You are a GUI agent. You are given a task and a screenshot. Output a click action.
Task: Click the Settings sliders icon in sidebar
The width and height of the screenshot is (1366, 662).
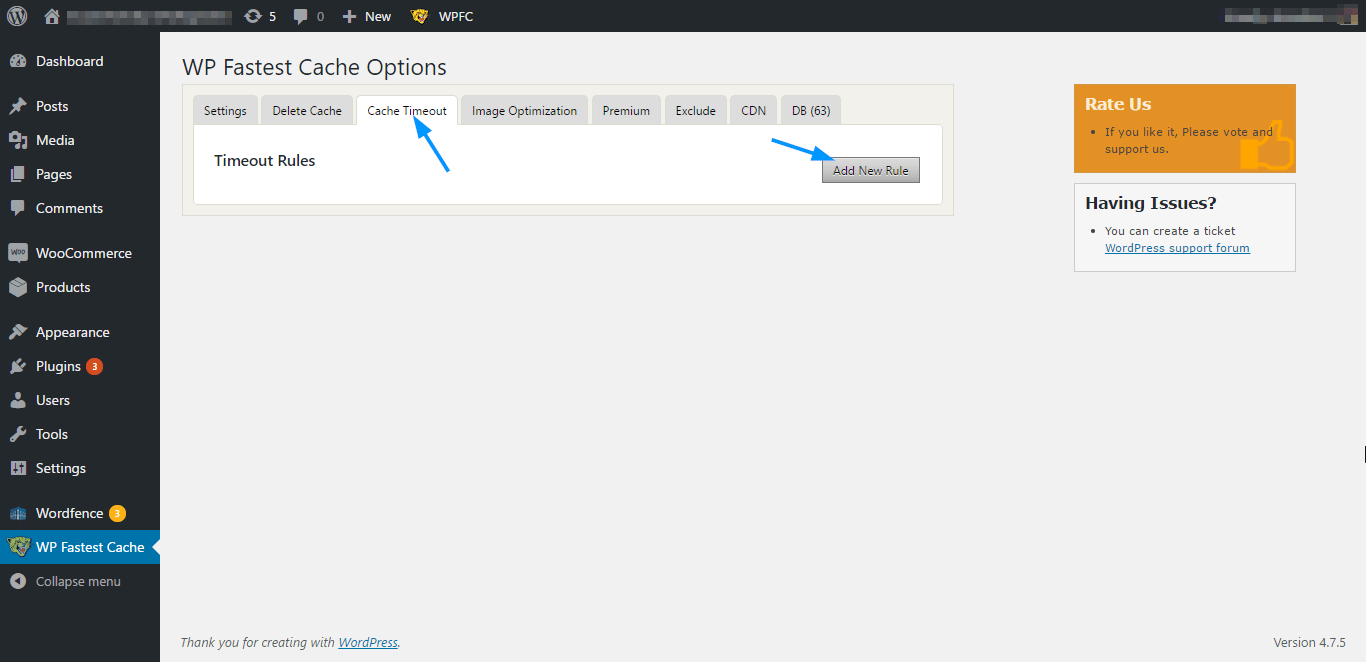pyautogui.click(x=18, y=468)
